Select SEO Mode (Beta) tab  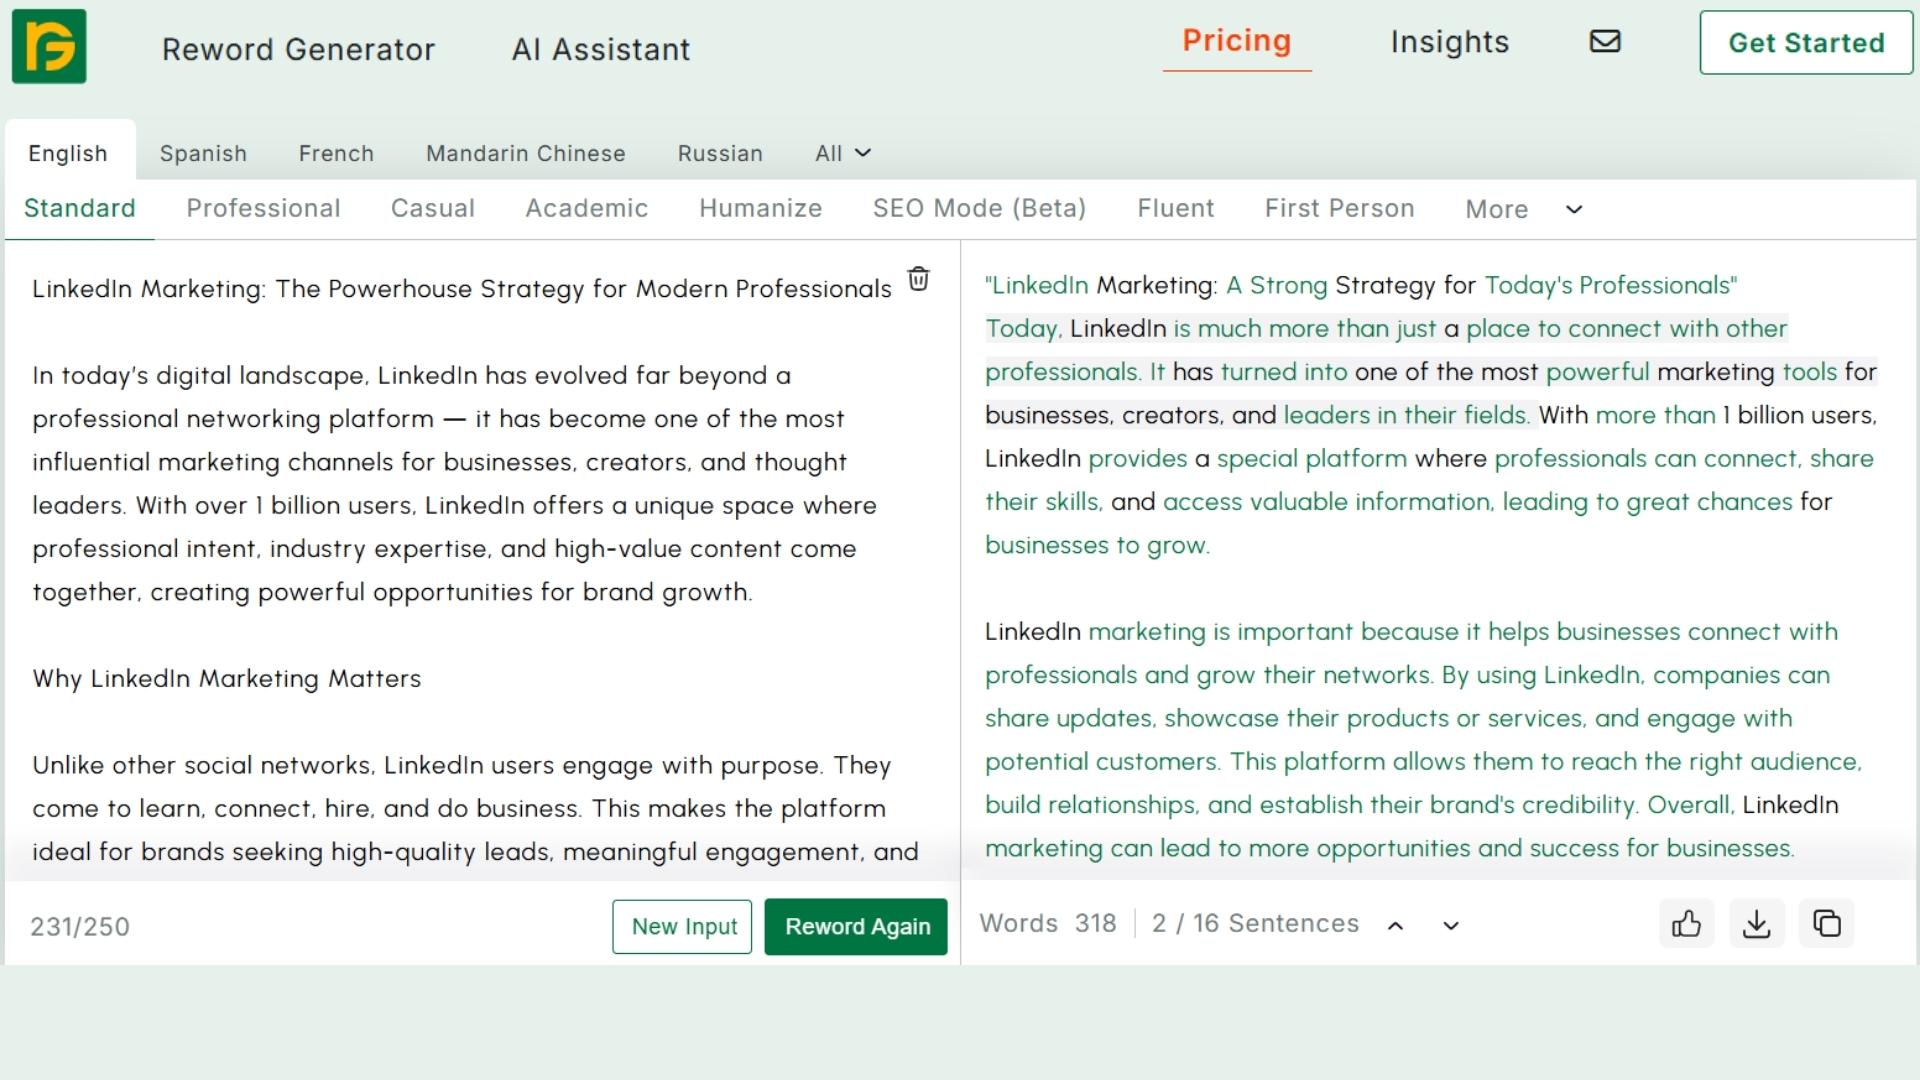979,208
